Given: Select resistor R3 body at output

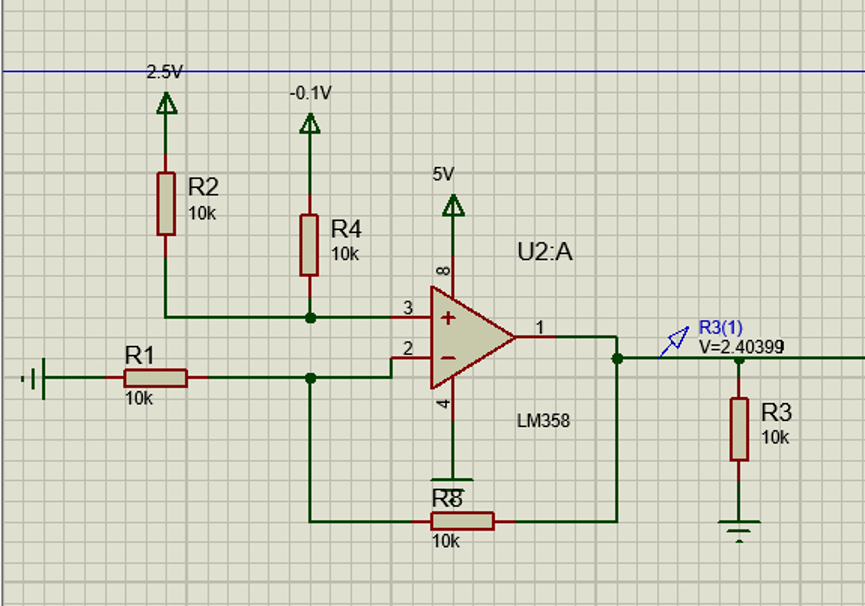Looking at the screenshot, I should click(739, 429).
